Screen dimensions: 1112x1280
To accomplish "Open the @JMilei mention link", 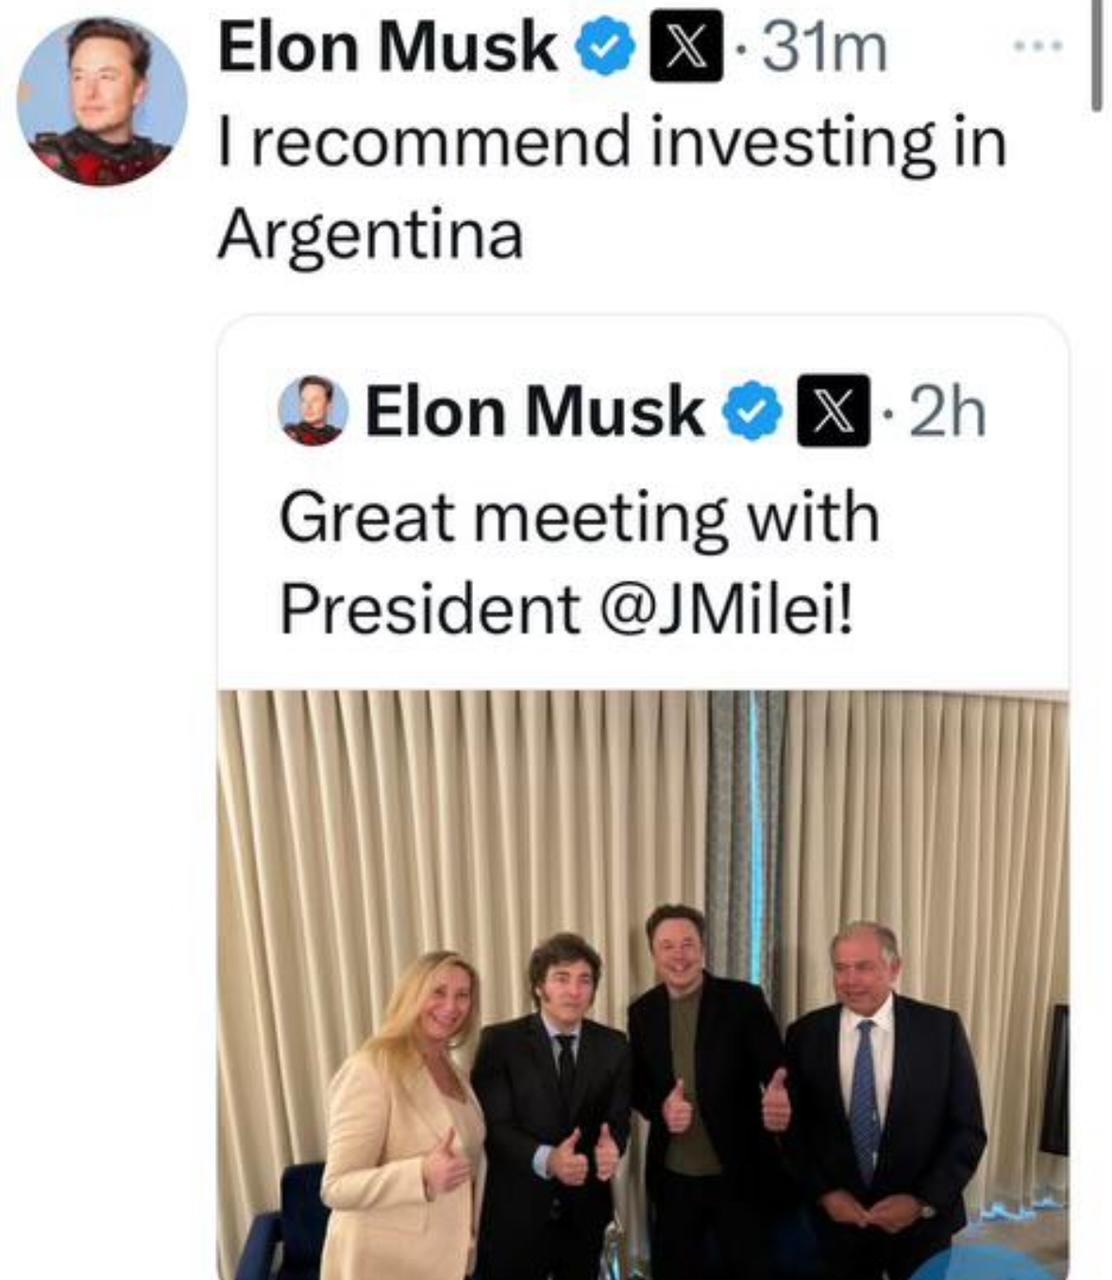I will coord(731,607).
